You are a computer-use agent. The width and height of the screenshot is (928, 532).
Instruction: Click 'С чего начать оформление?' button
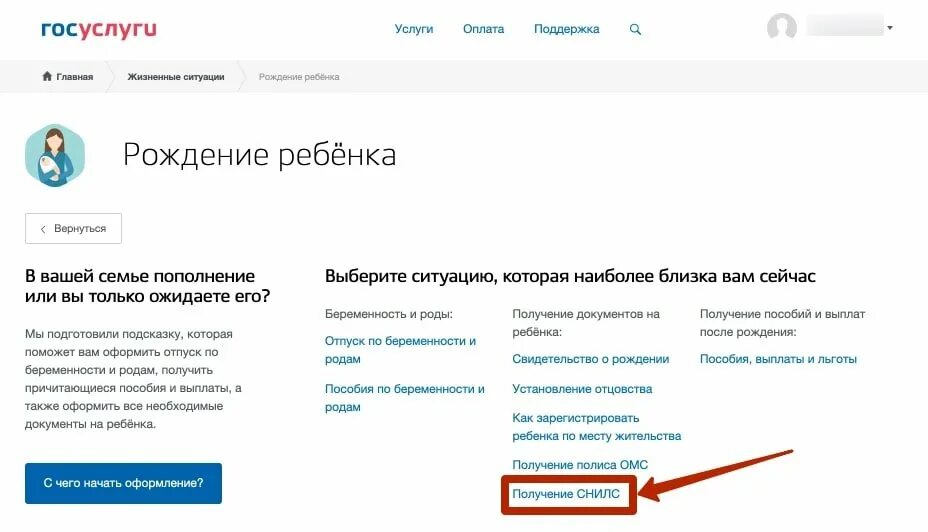tap(123, 483)
